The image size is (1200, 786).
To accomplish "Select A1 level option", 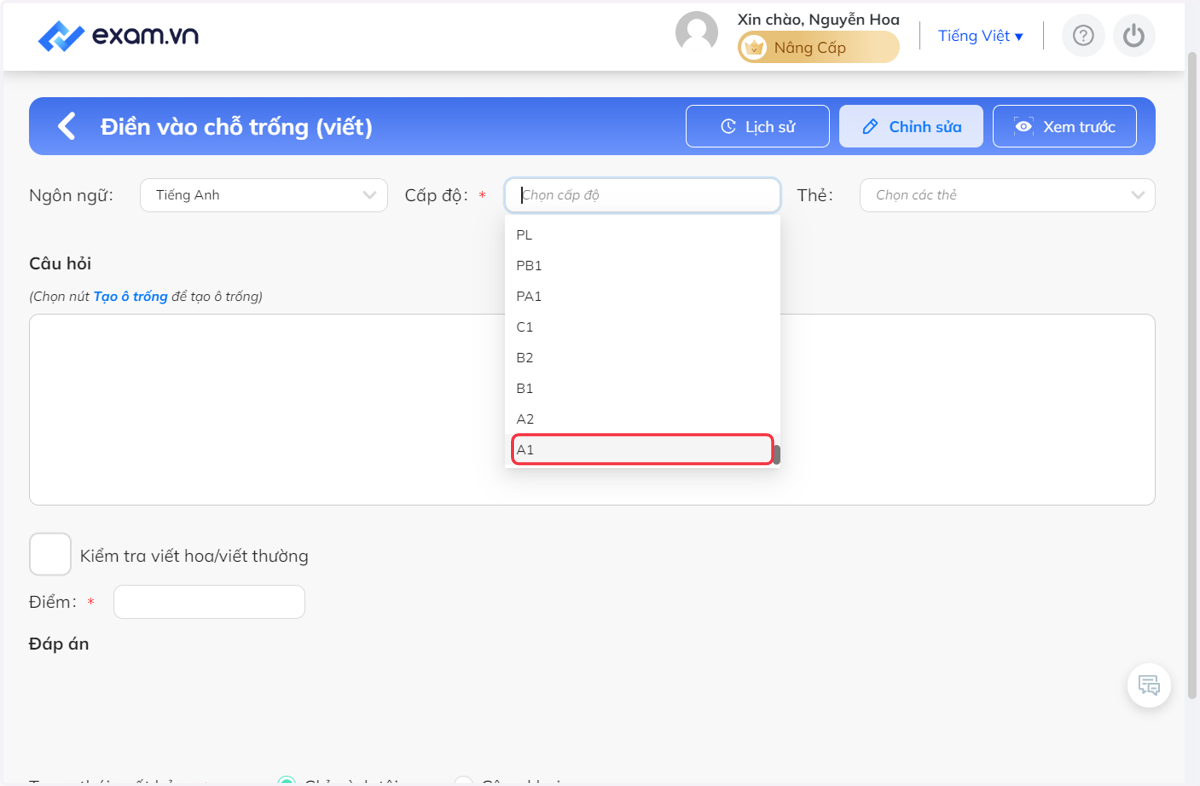I will click(642, 450).
